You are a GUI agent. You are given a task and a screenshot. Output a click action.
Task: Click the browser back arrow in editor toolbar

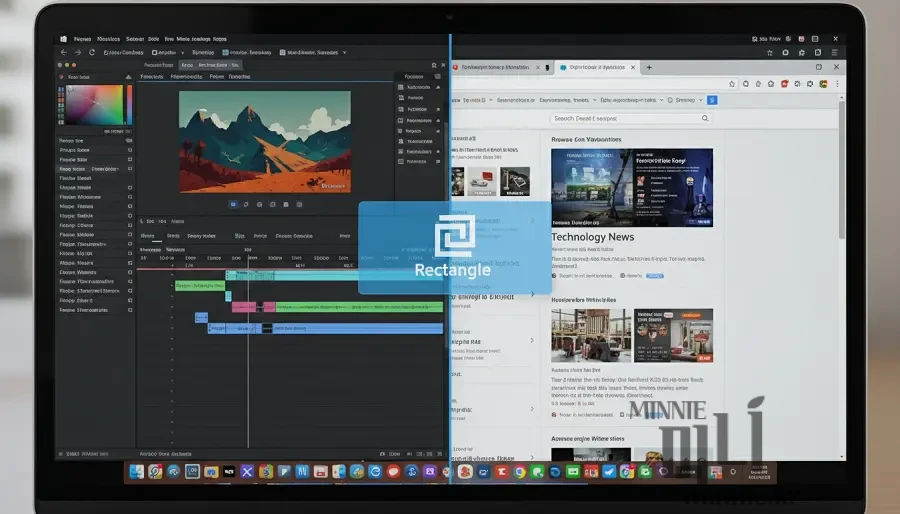64,52
